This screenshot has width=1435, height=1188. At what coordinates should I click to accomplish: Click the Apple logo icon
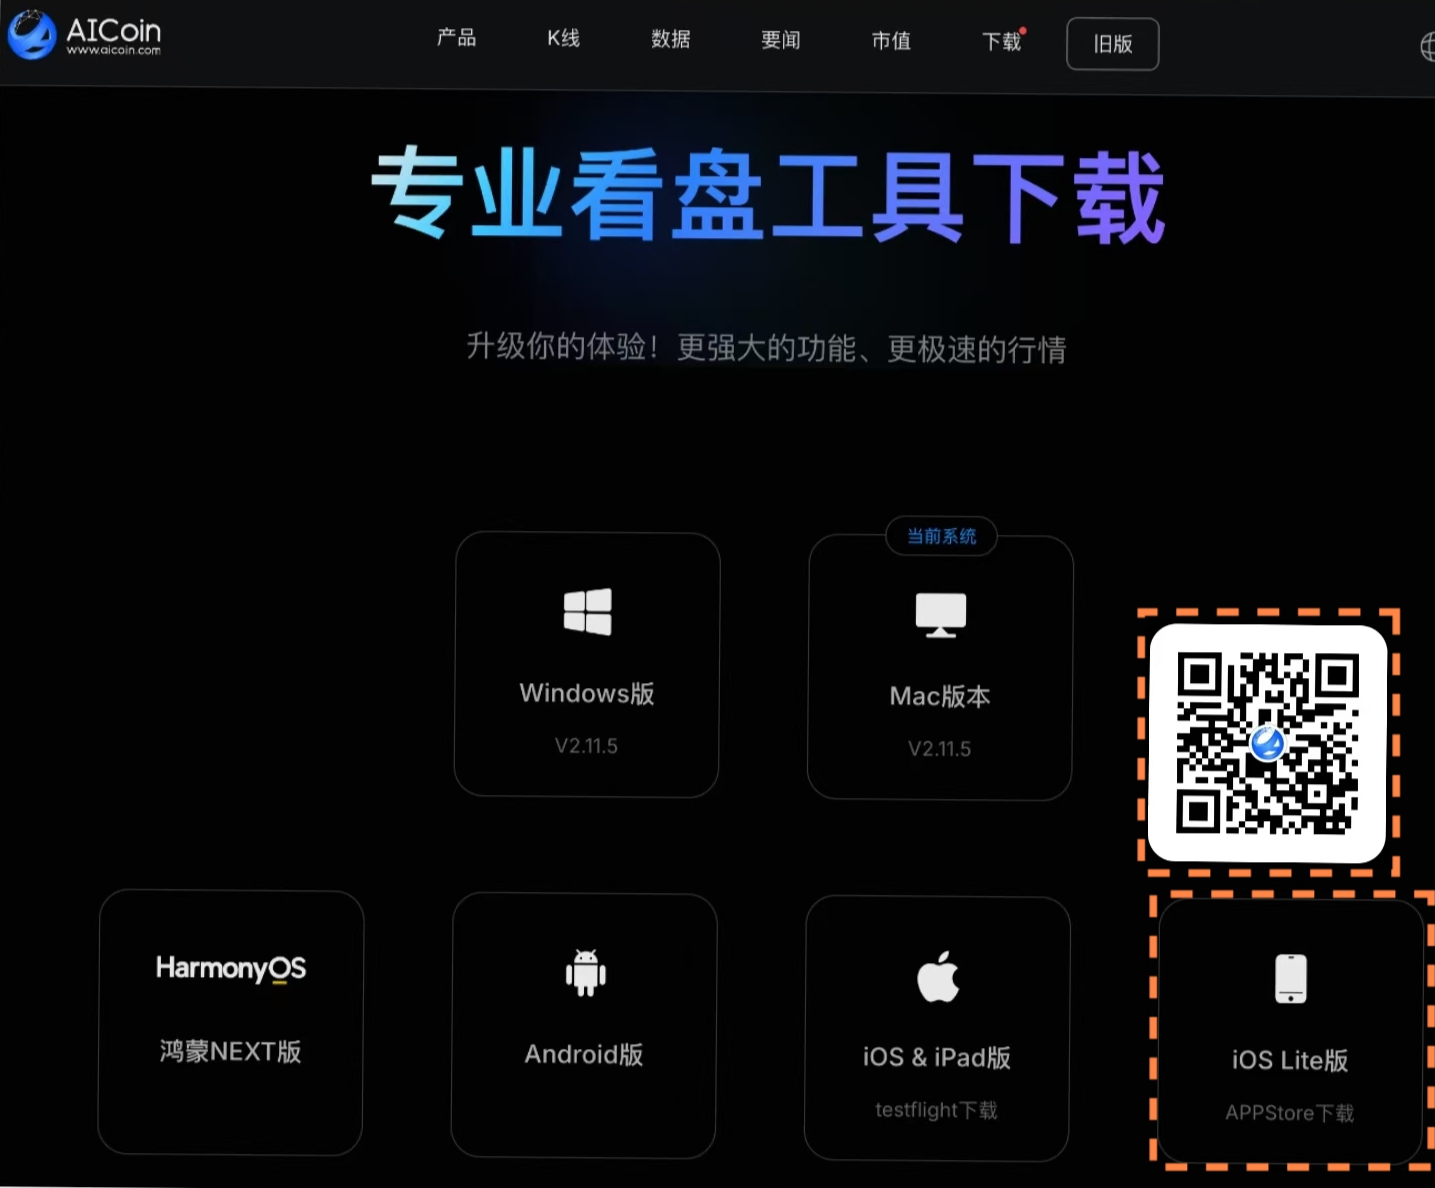[938, 976]
